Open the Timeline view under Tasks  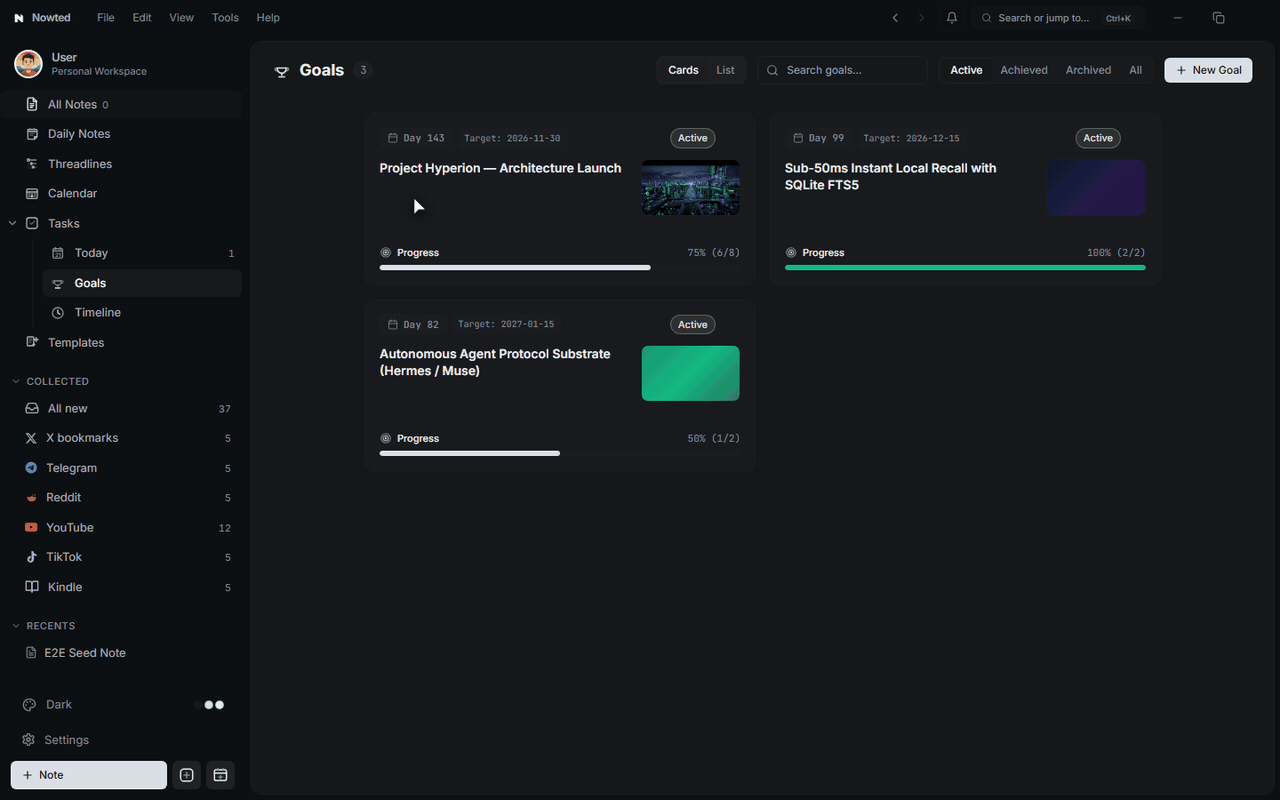click(x=142, y=313)
